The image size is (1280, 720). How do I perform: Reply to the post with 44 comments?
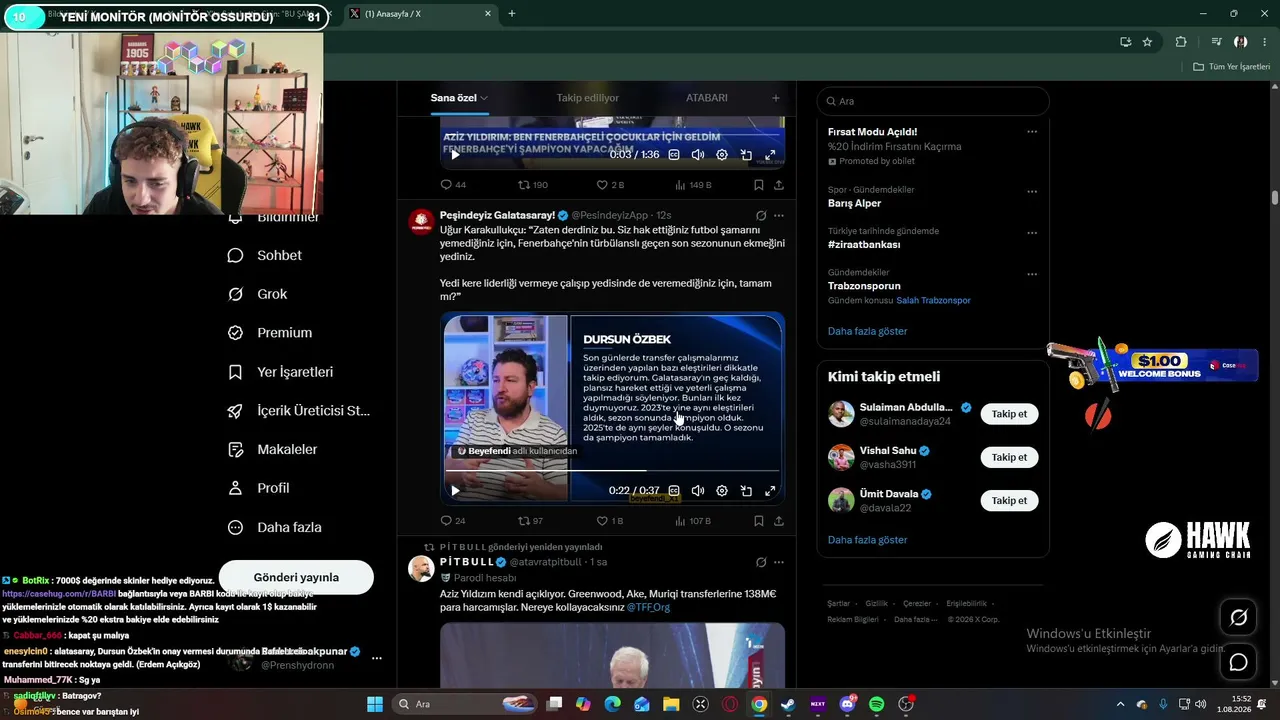453,185
